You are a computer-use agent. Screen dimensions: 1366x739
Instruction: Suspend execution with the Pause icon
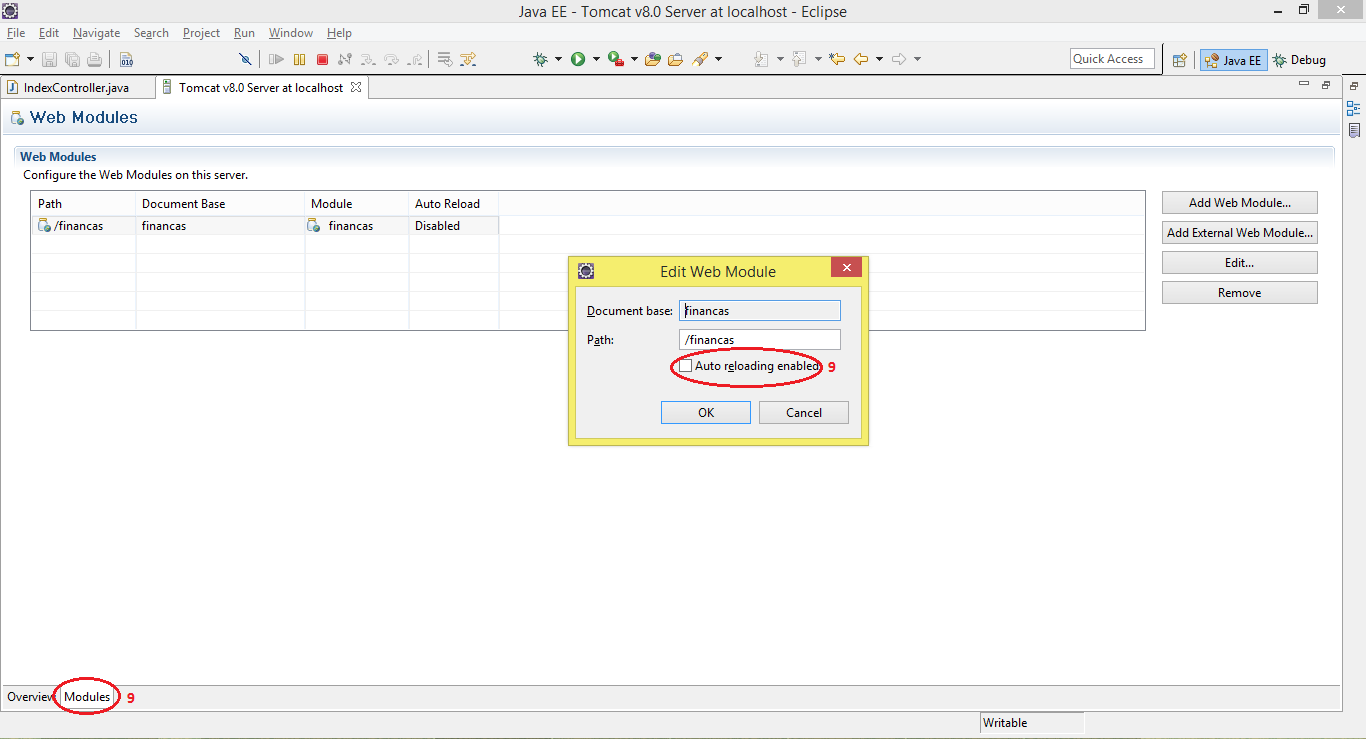coord(299,58)
